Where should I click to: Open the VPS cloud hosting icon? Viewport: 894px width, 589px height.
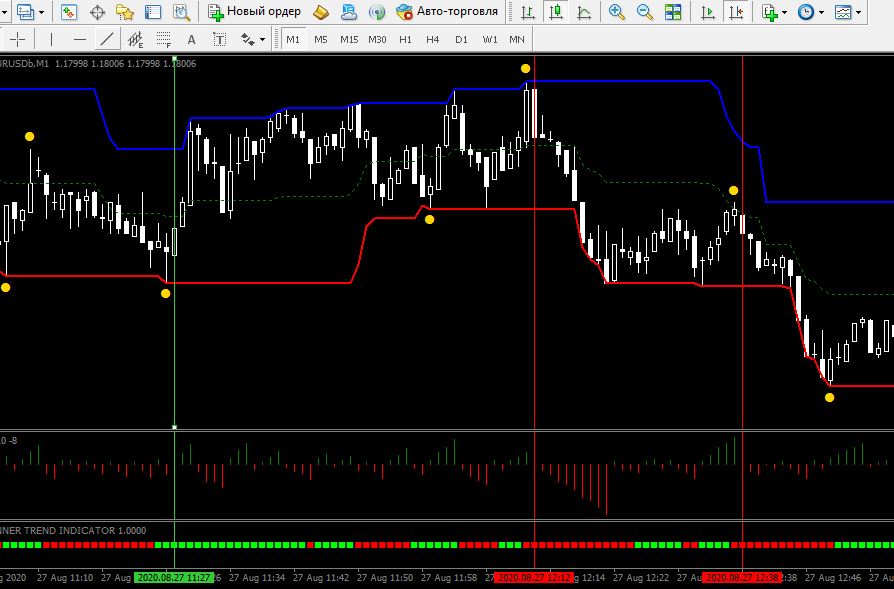click(348, 11)
